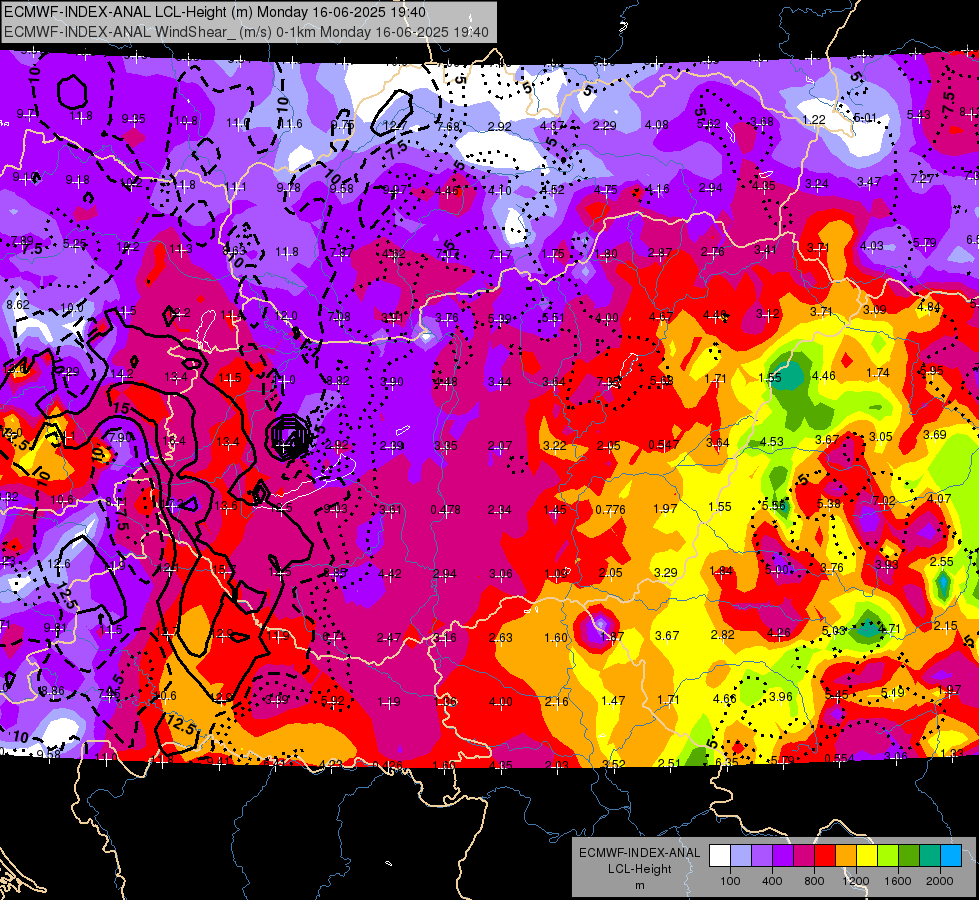This screenshot has height=900, width=979.
Task: Click the yellow legend swatch
Action: [x=867, y=856]
